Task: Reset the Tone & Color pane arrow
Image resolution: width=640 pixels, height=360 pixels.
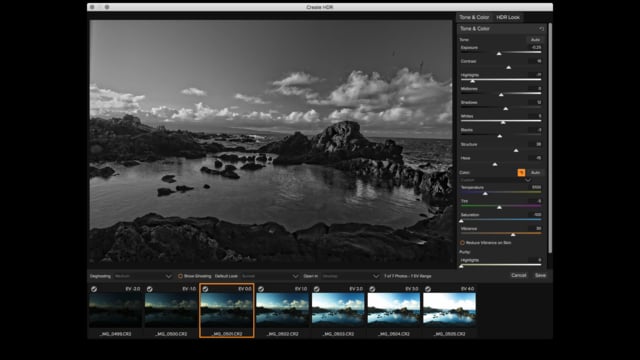Action: pos(541,29)
